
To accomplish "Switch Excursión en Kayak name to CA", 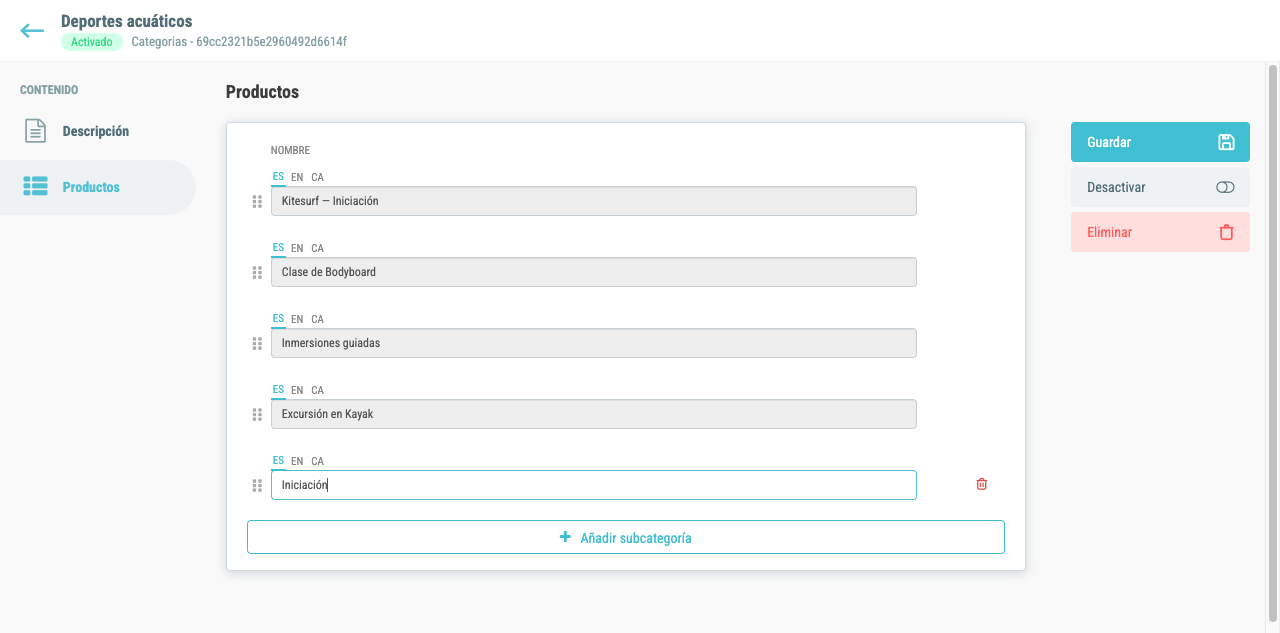I will [x=317, y=390].
